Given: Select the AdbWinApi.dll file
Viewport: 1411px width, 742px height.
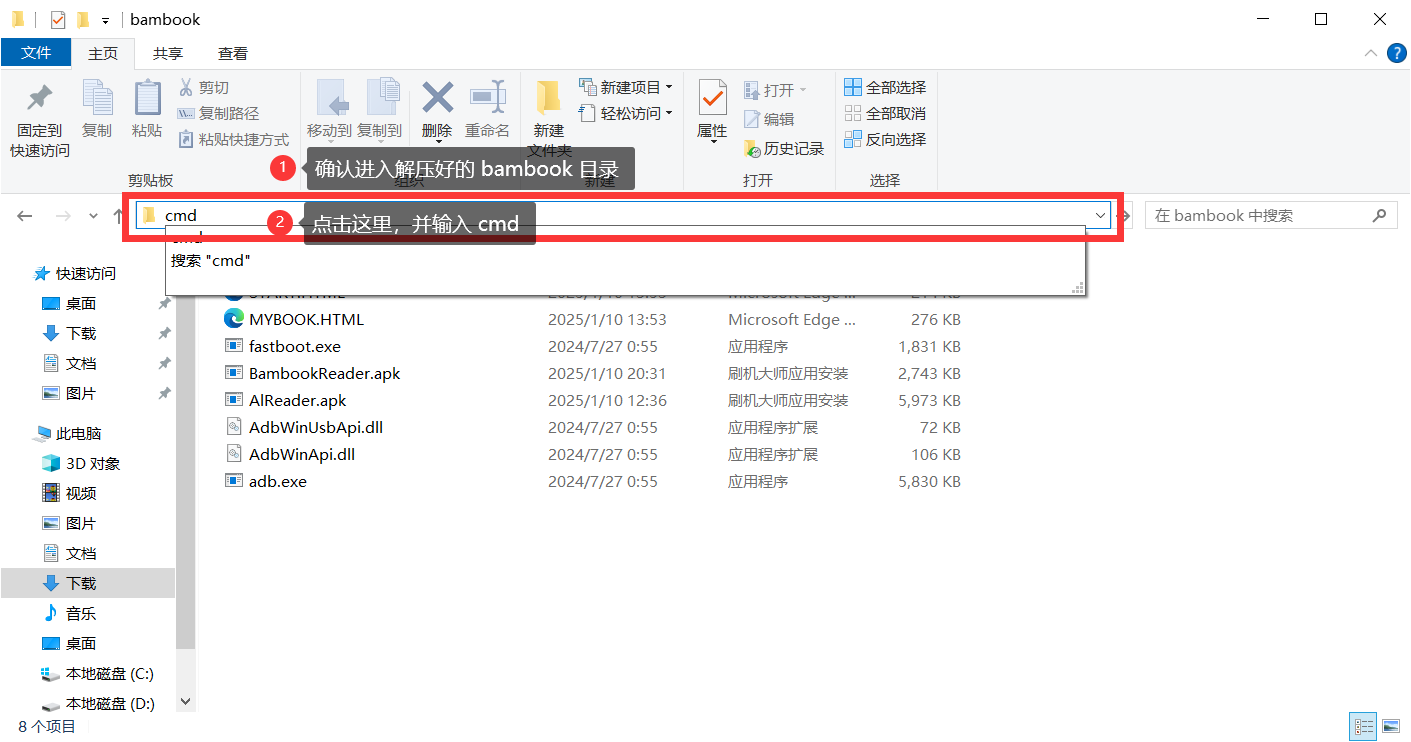Looking at the screenshot, I should [x=302, y=454].
